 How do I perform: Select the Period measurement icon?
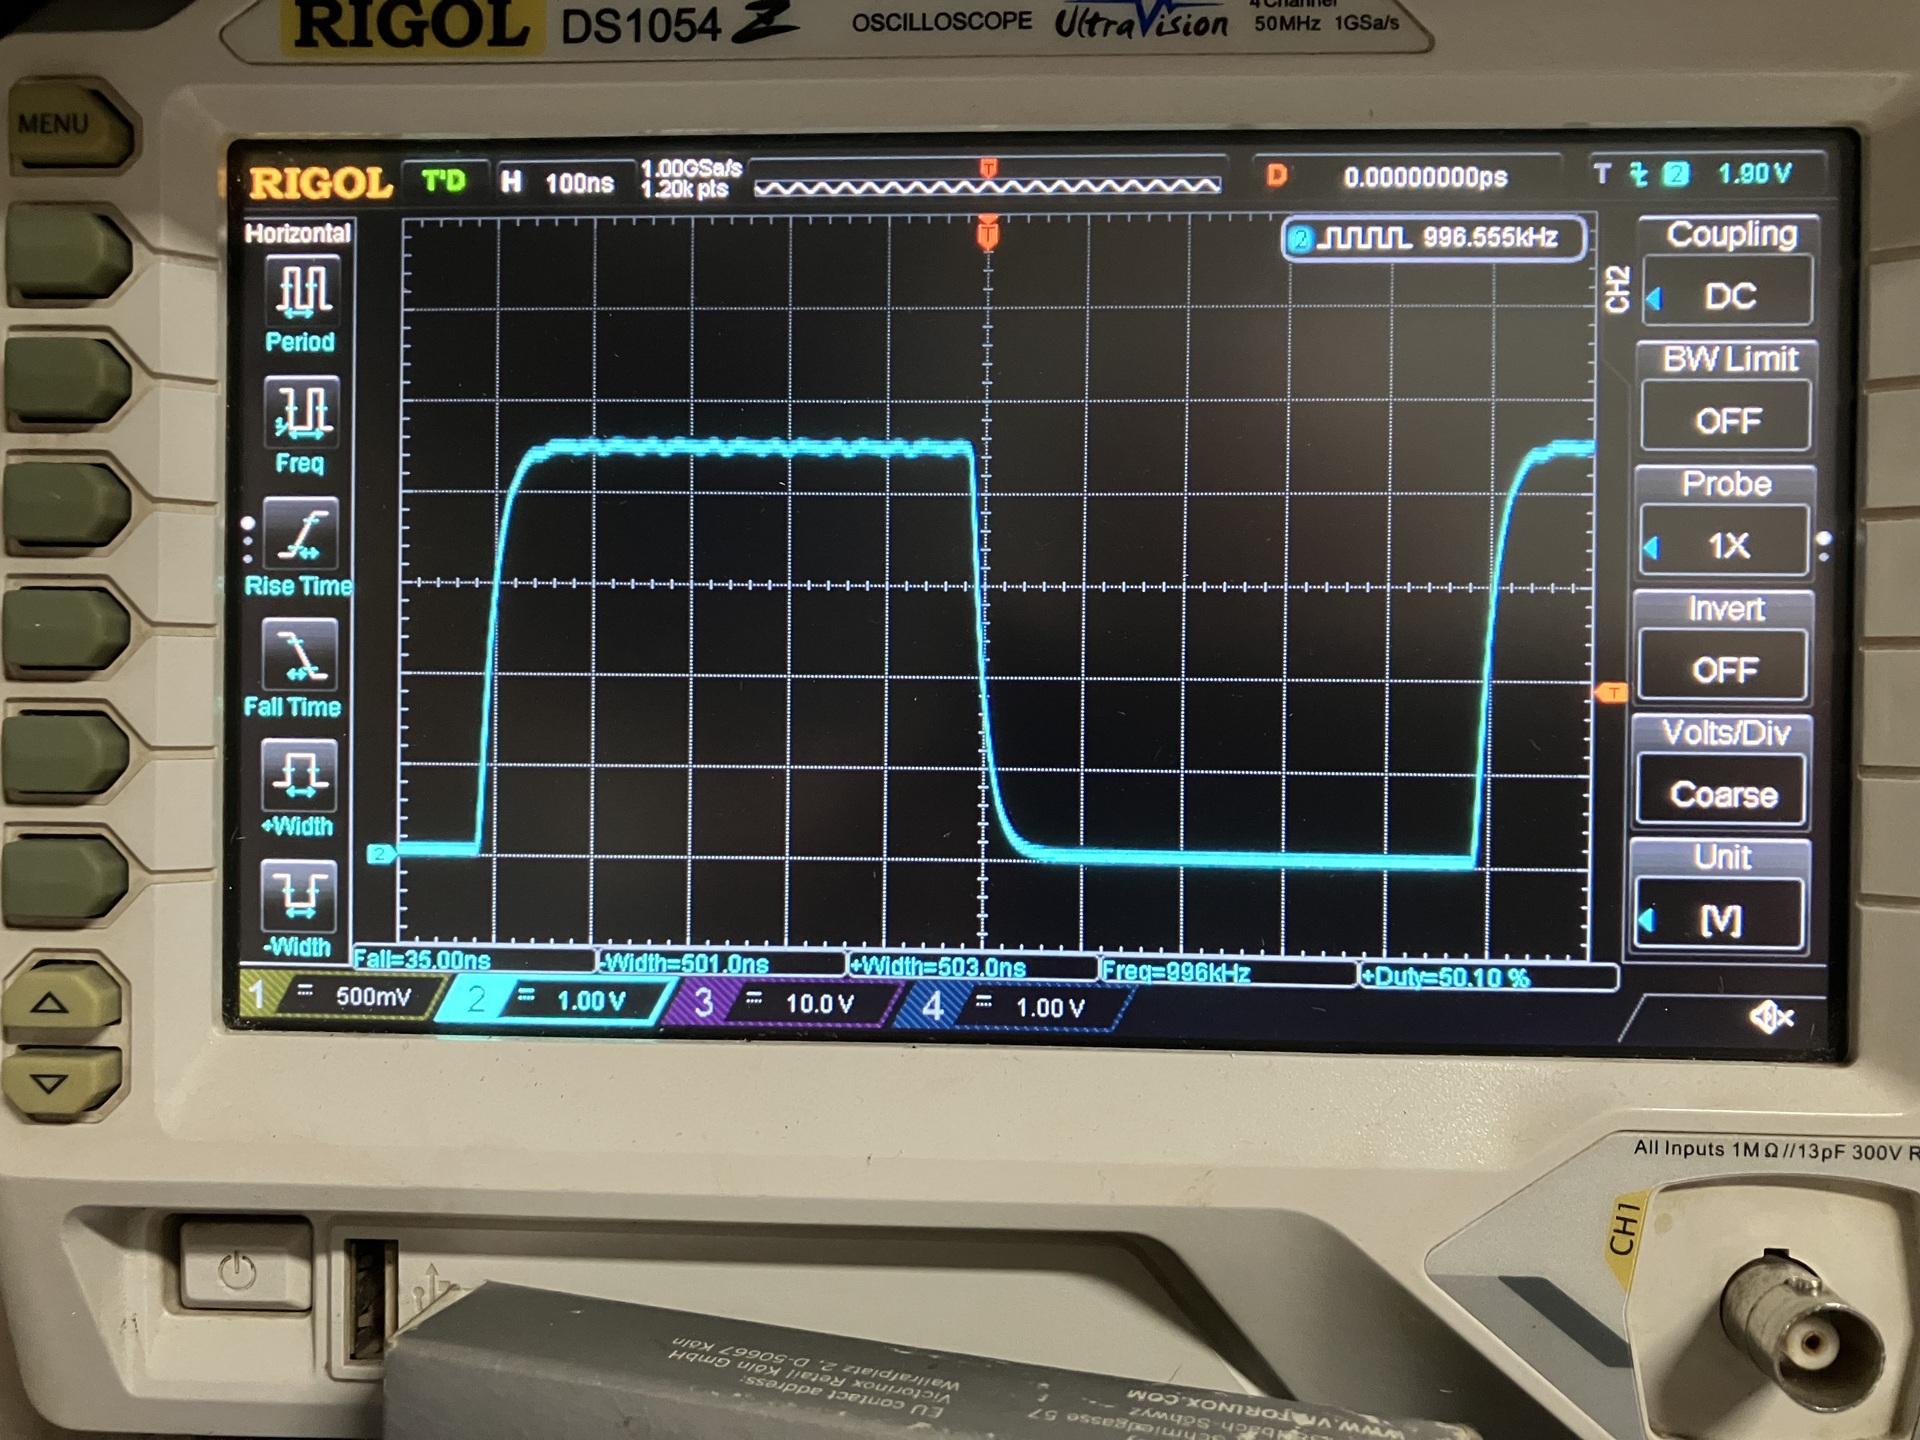point(303,292)
